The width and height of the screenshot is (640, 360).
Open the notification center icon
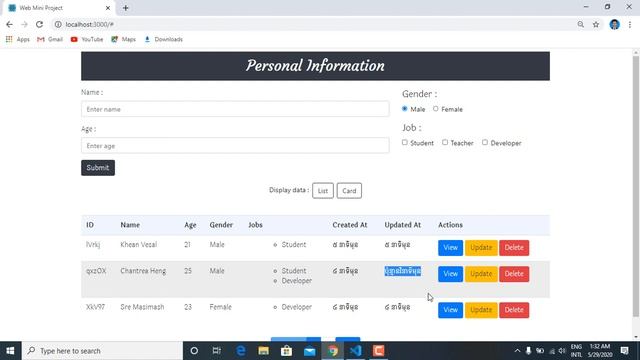[624, 351]
